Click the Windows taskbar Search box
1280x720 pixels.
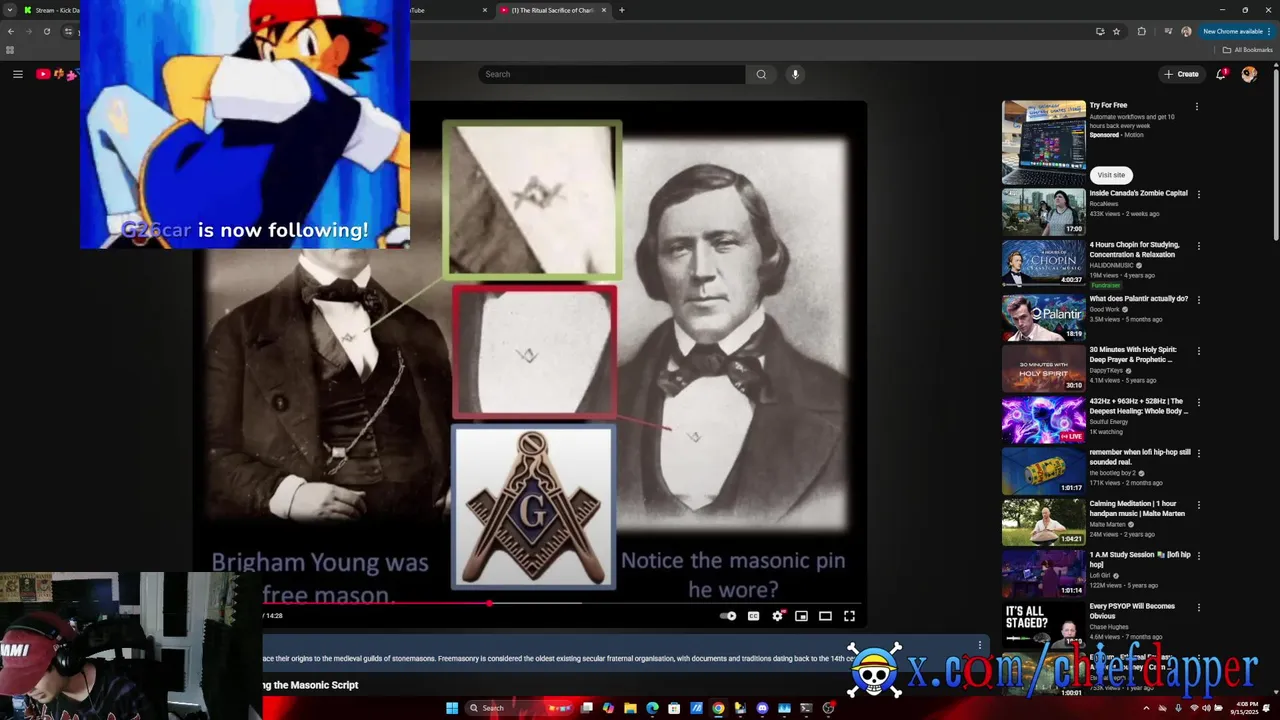[x=517, y=708]
